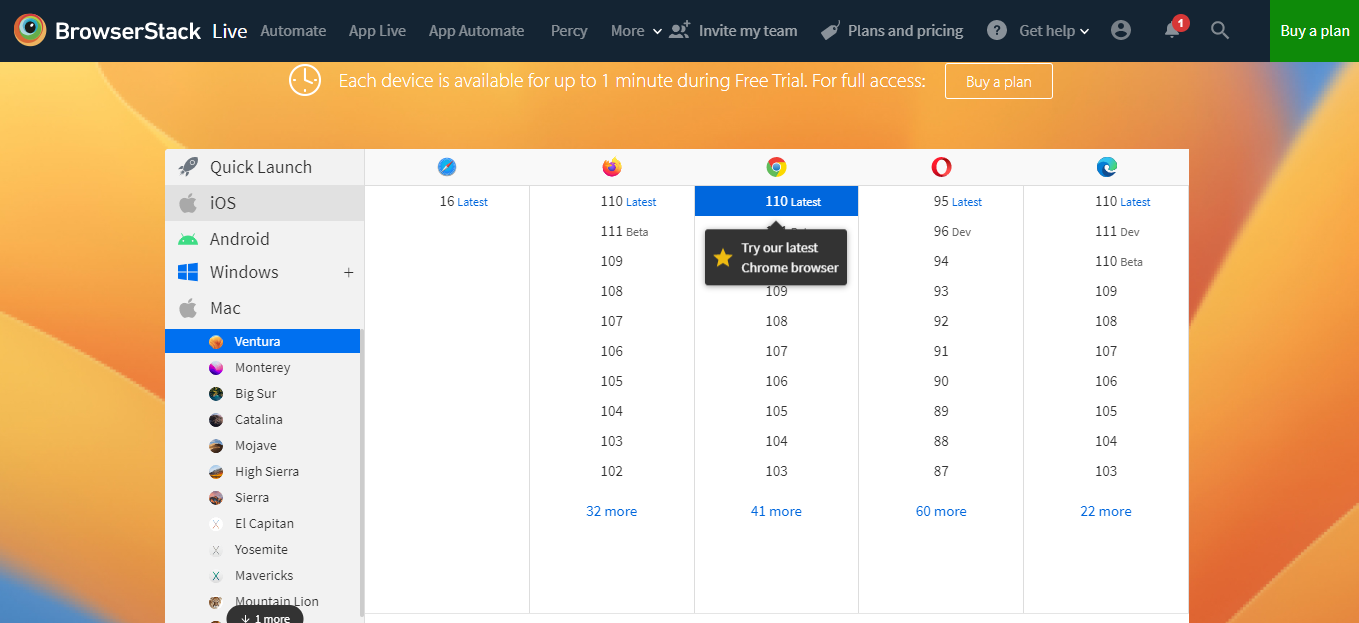Click the green Buy a plan button
The height and width of the screenshot is (623, 1359).
click(1314, 31)
